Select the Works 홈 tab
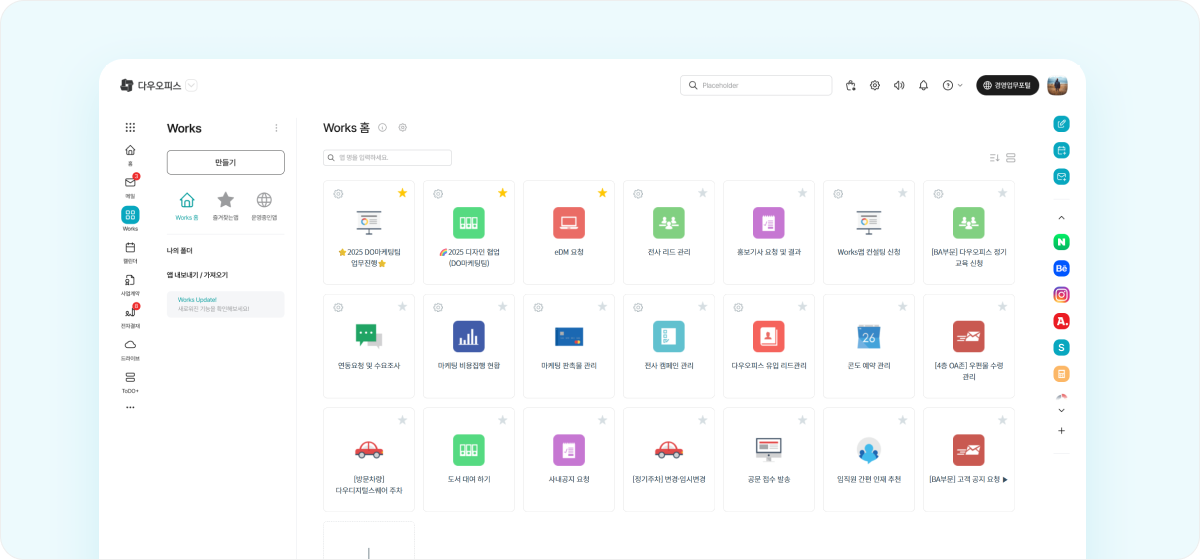 187,206
